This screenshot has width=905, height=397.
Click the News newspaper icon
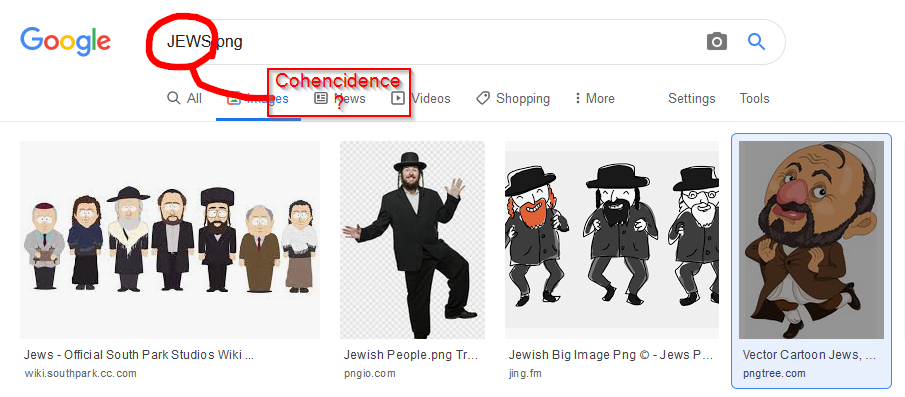pos(321,98)
